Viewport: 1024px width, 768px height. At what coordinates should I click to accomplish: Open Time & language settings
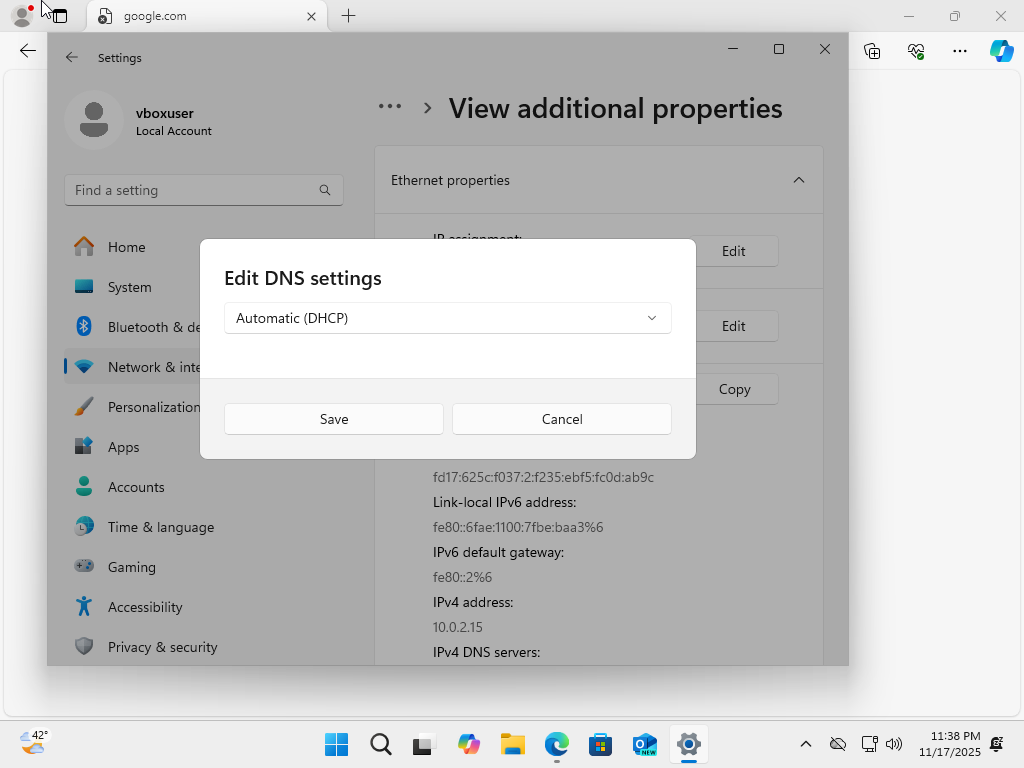(160, 527)
